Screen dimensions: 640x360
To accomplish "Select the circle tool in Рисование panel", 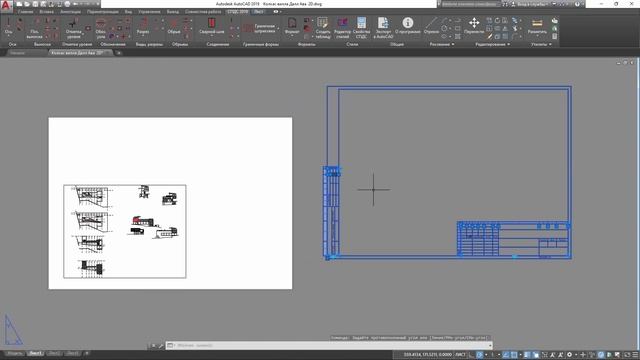I will pyautogui.click(x=444, y=28).
